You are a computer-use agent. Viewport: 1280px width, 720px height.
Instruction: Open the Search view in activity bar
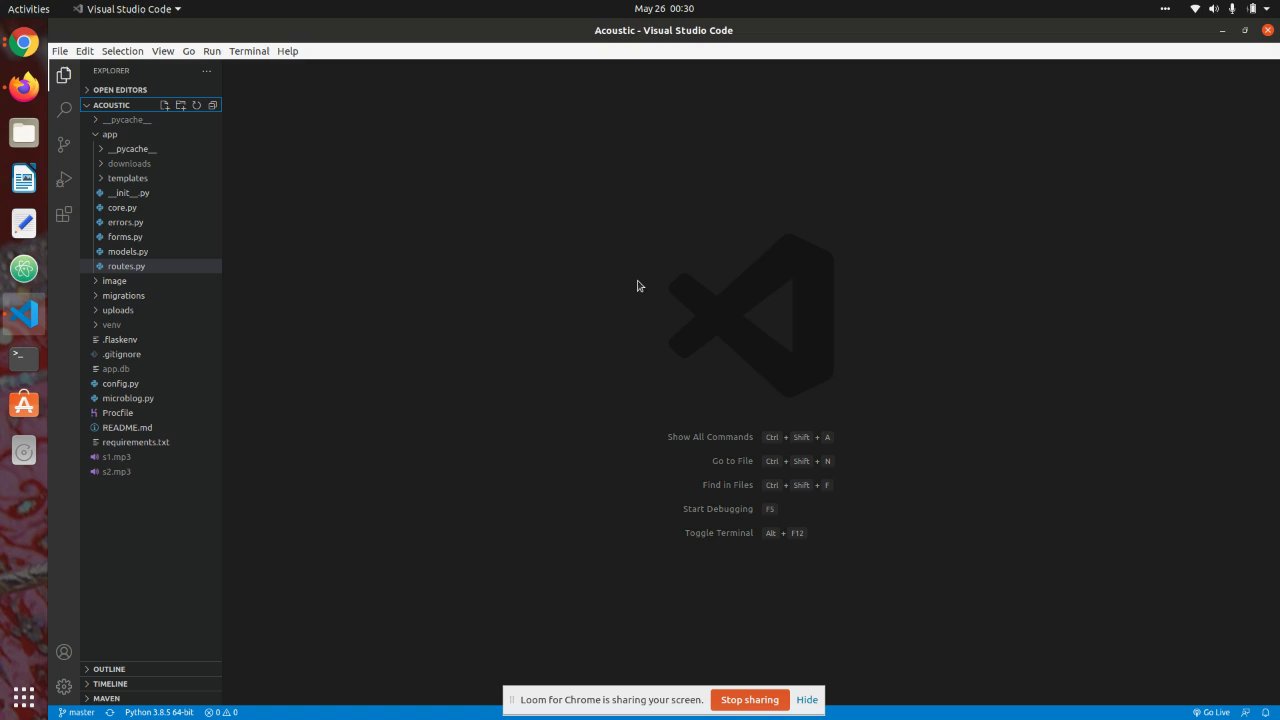click(x=64, y=109)
